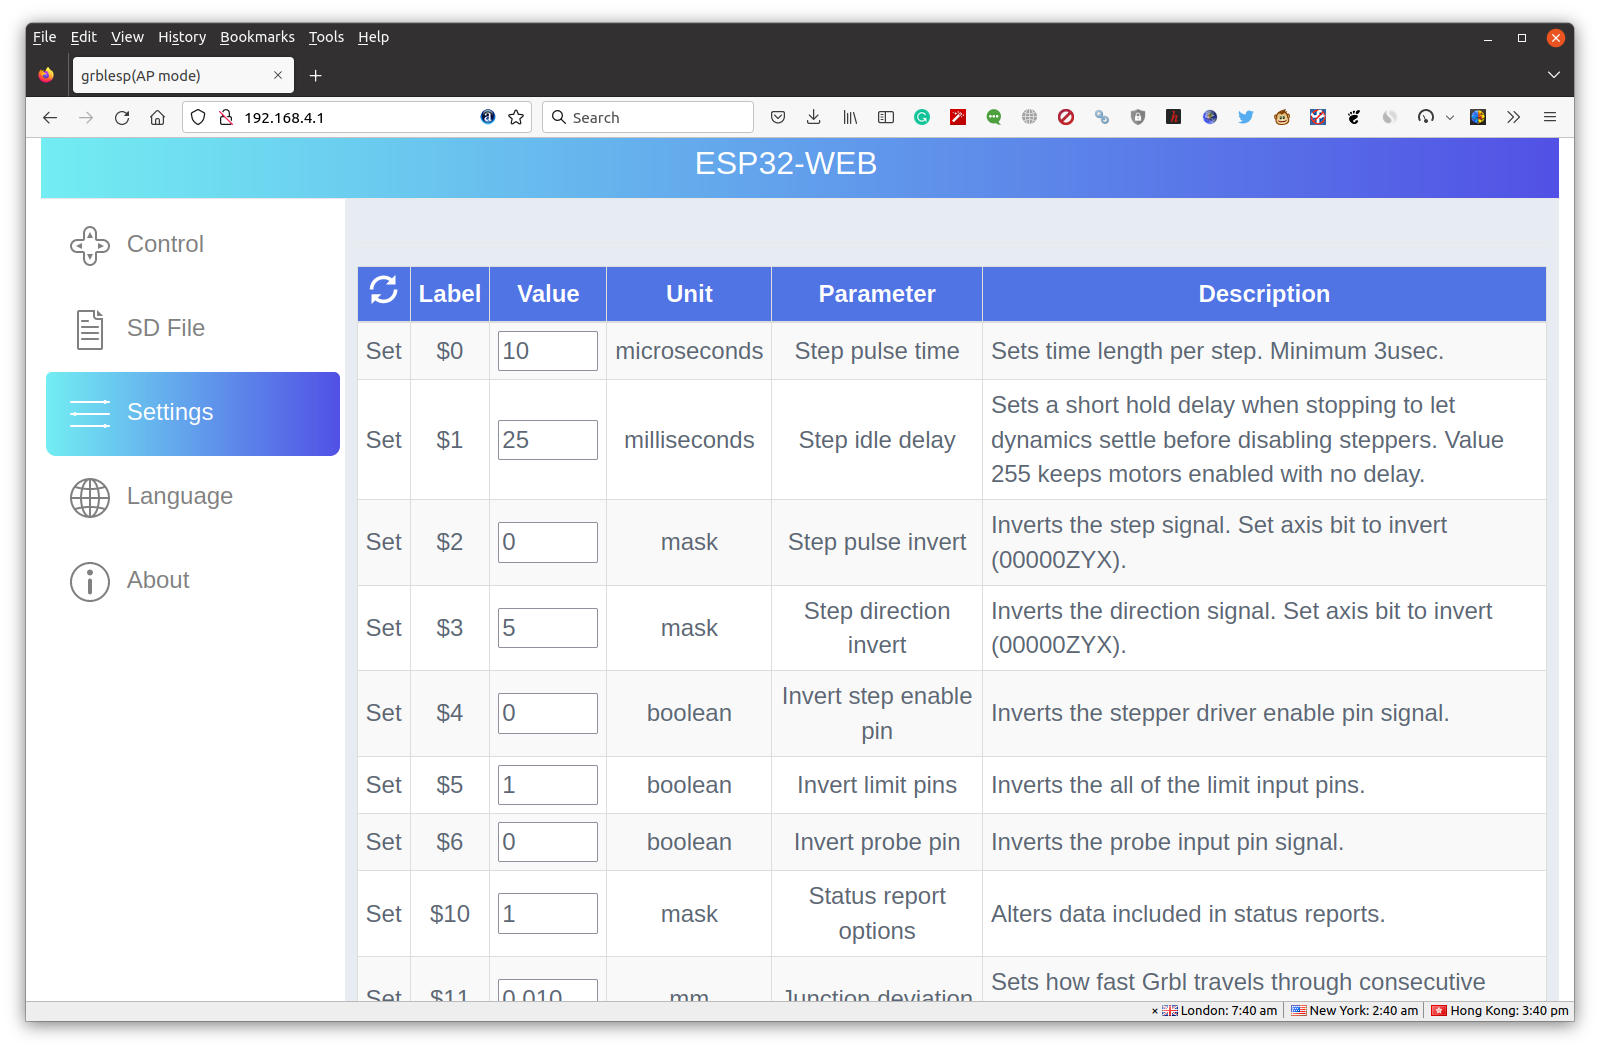Click Set for the $5 parameter

(x=384, y=785)
